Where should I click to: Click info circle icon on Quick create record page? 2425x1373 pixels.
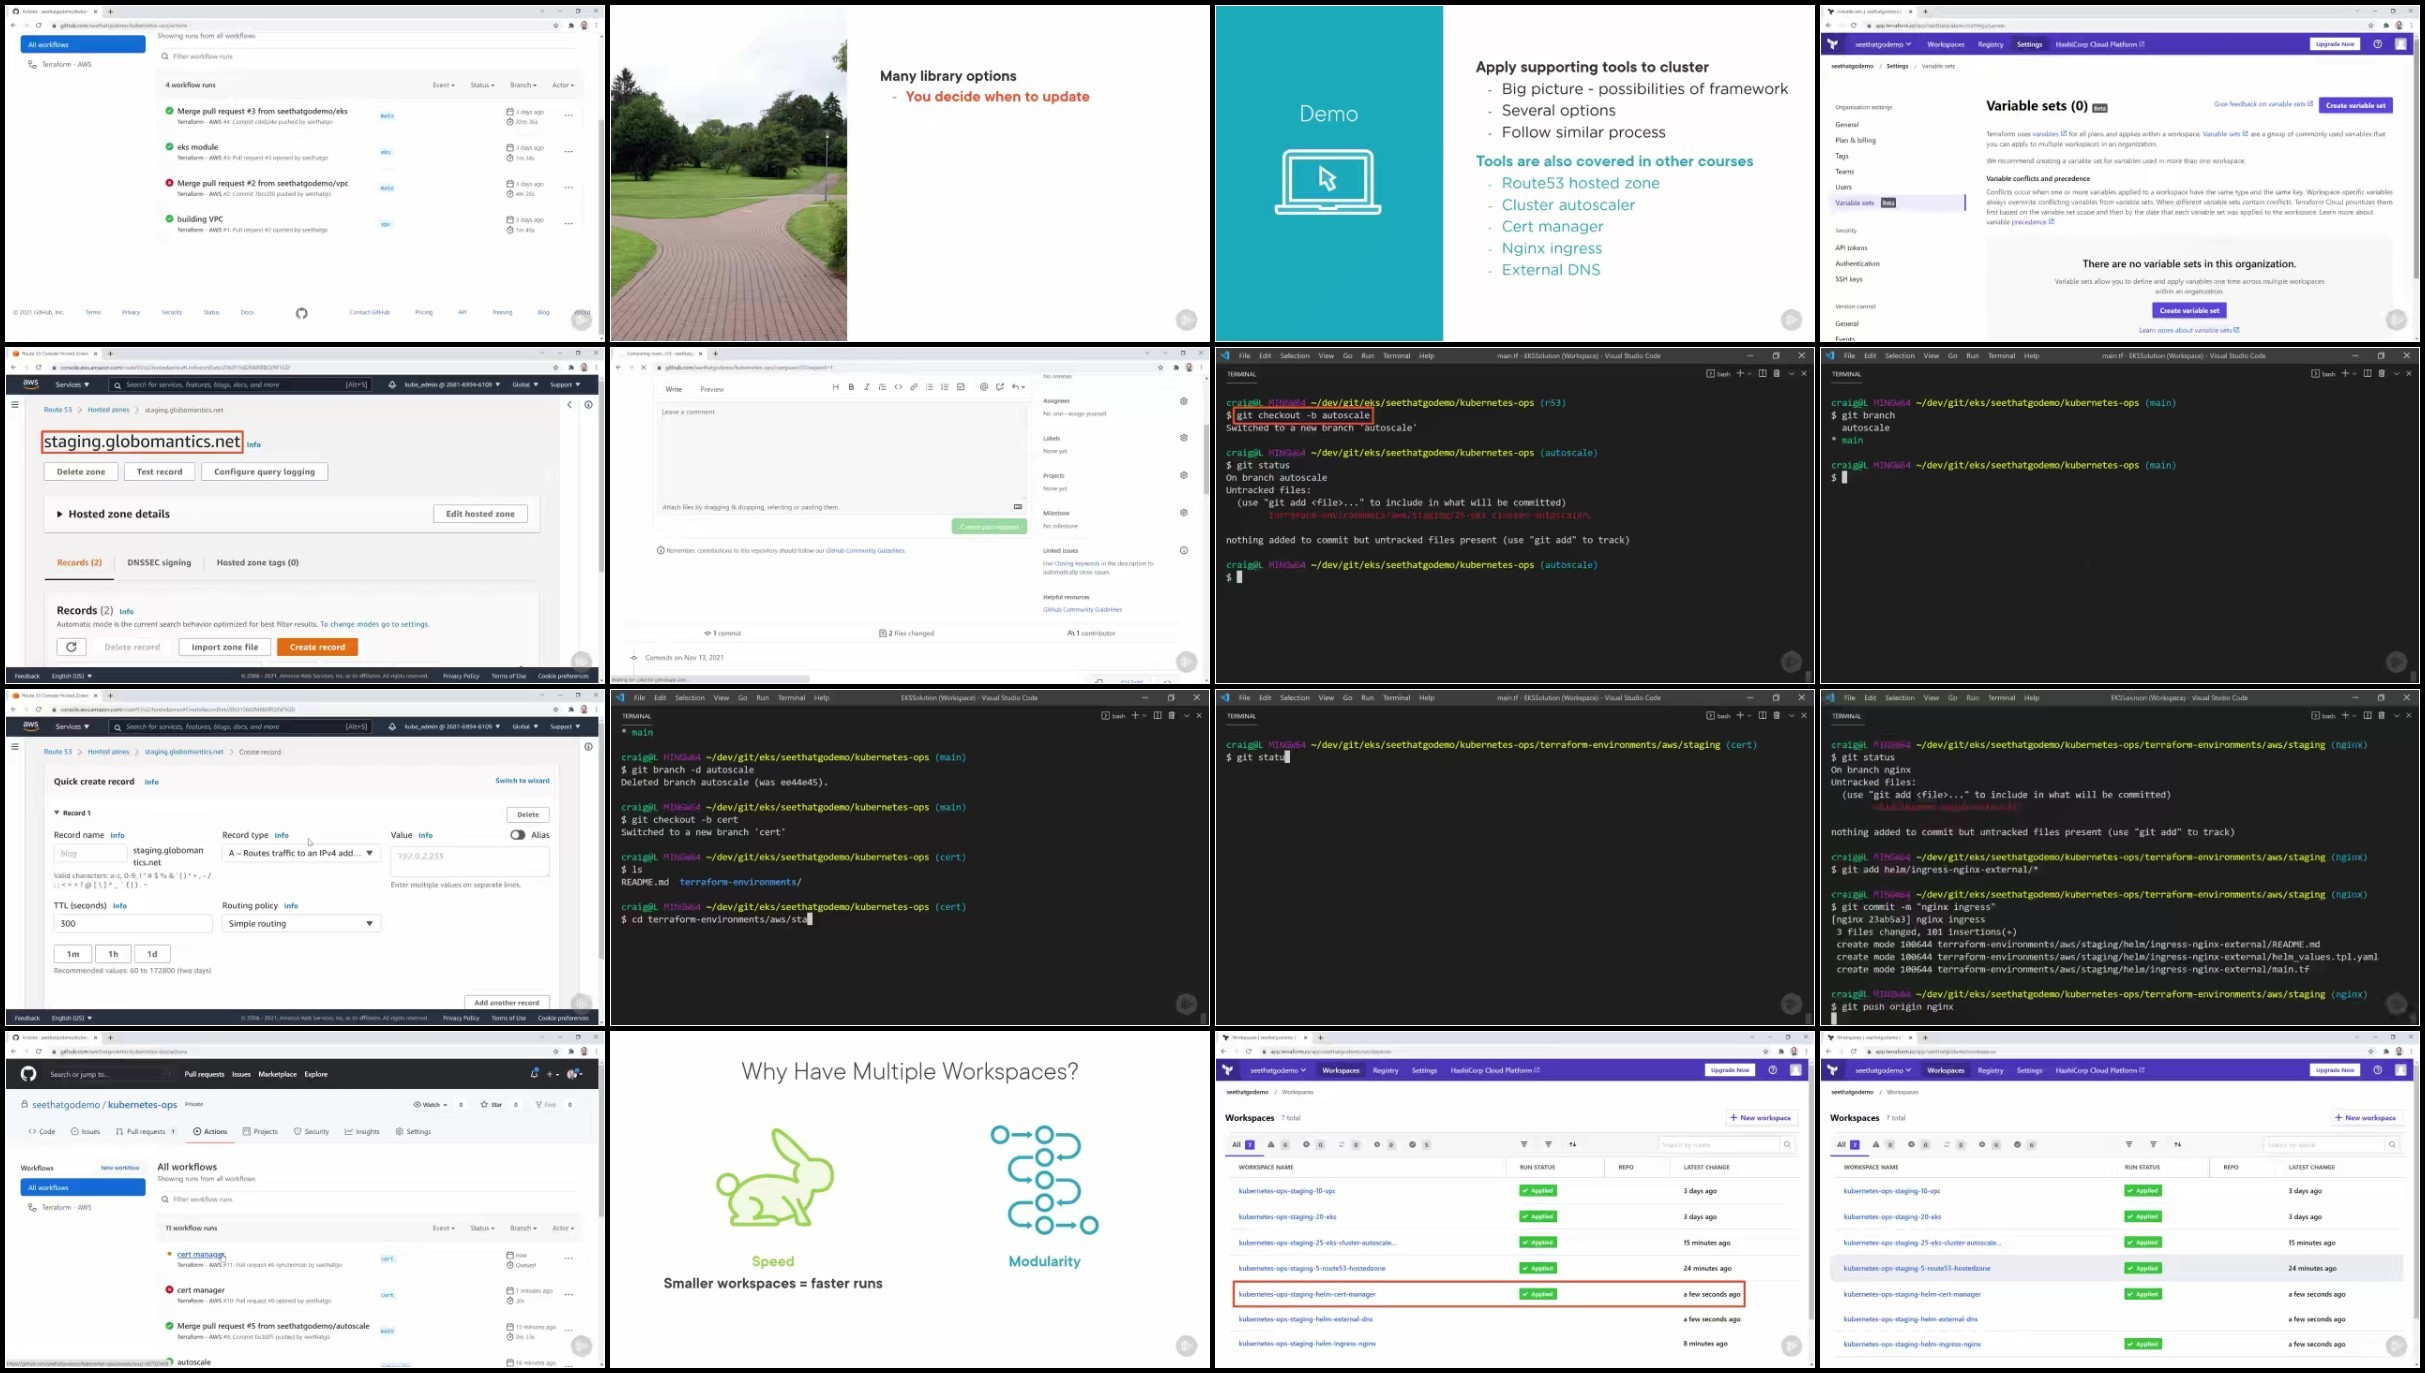(x=588, y=747)
